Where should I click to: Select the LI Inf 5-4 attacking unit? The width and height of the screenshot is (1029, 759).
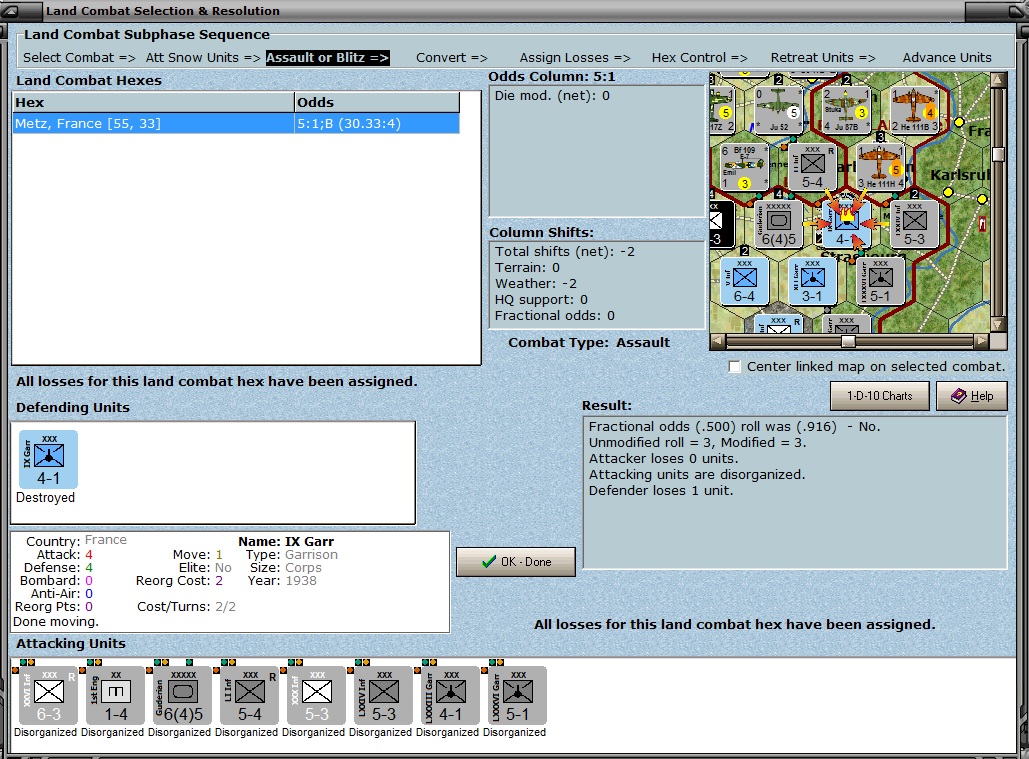tap(247, 695)
